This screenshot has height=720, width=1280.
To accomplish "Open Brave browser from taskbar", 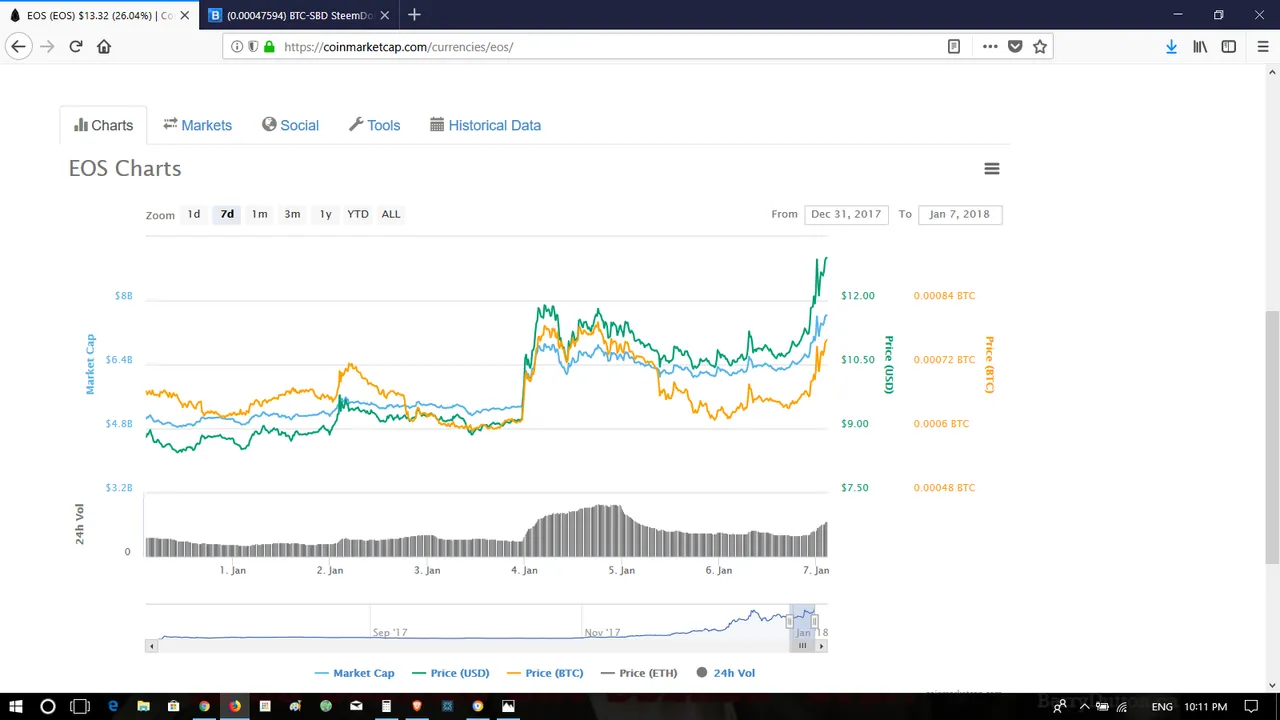I will pyautogui.click(x=417, y=706).
